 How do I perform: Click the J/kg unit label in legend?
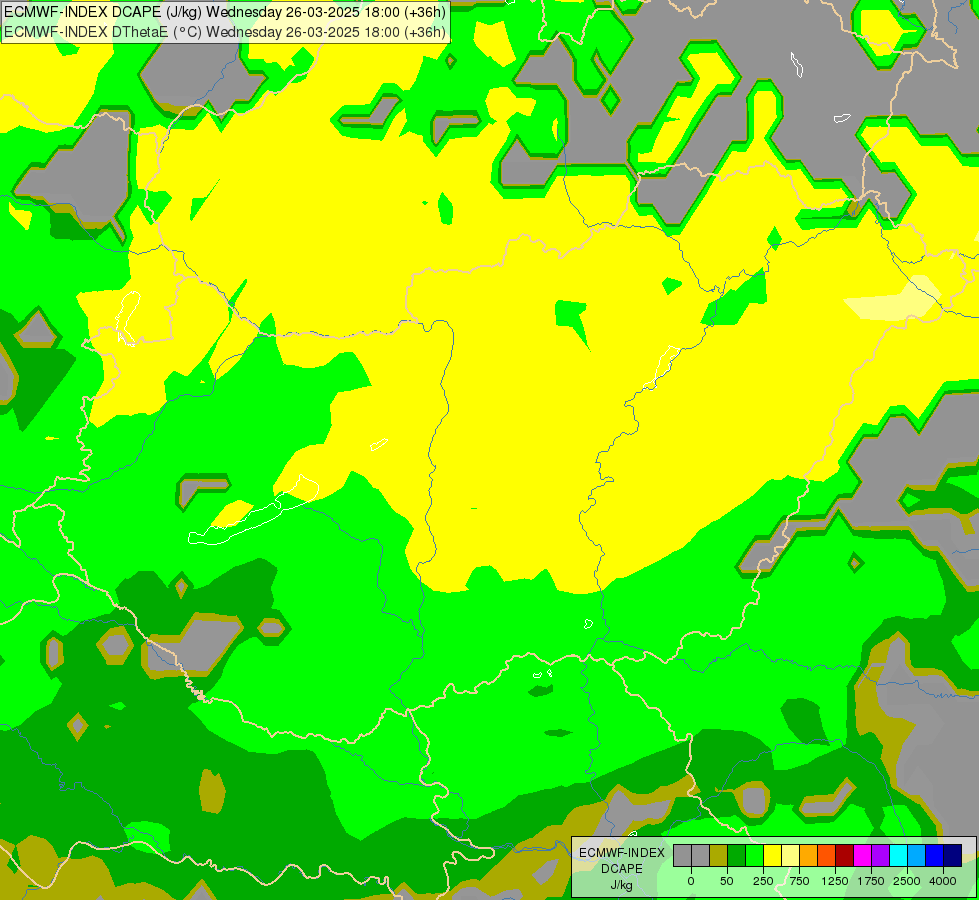622,885
